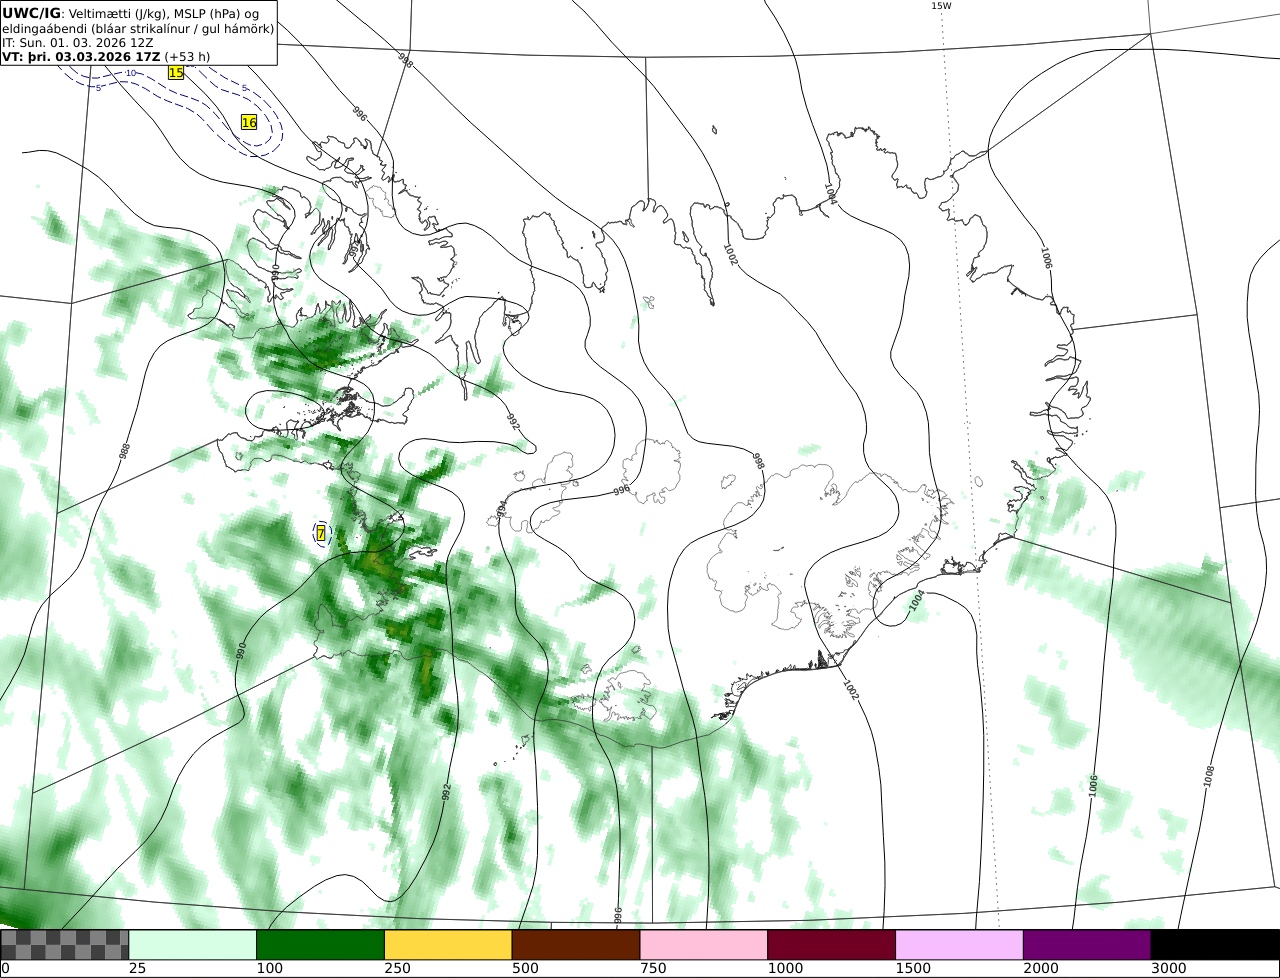Click the legend value 3000
This screenshot has height=978, width=1280.
click(x=1169, y=969)
